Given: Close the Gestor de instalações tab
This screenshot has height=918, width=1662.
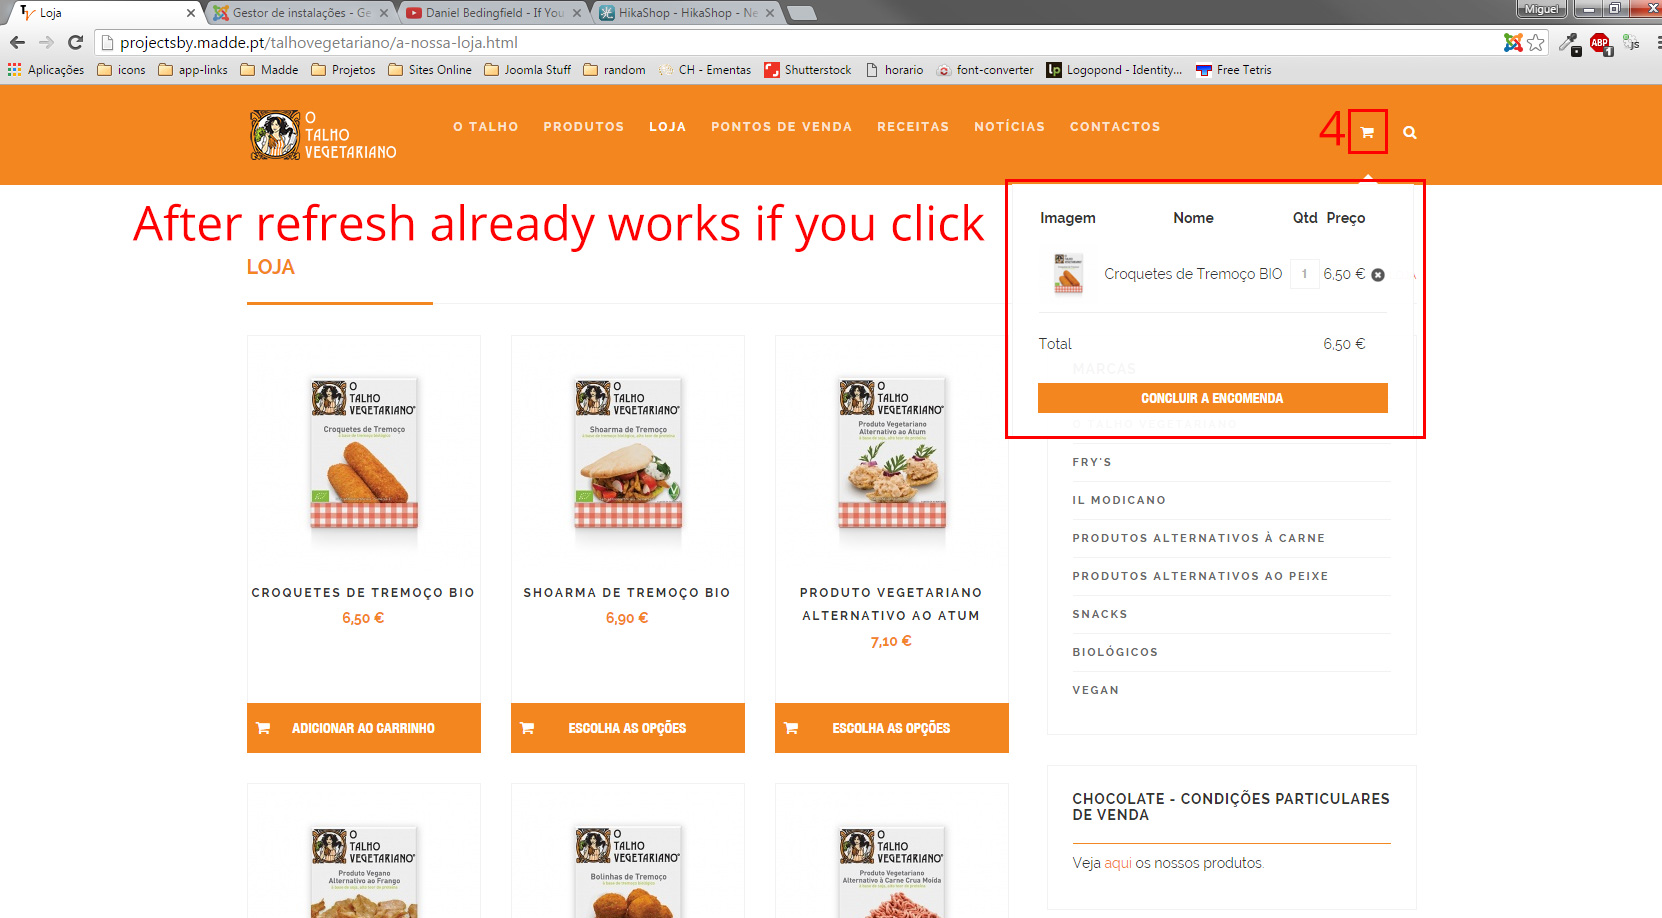Looking at the screenshot, I should tap(384, 13).
